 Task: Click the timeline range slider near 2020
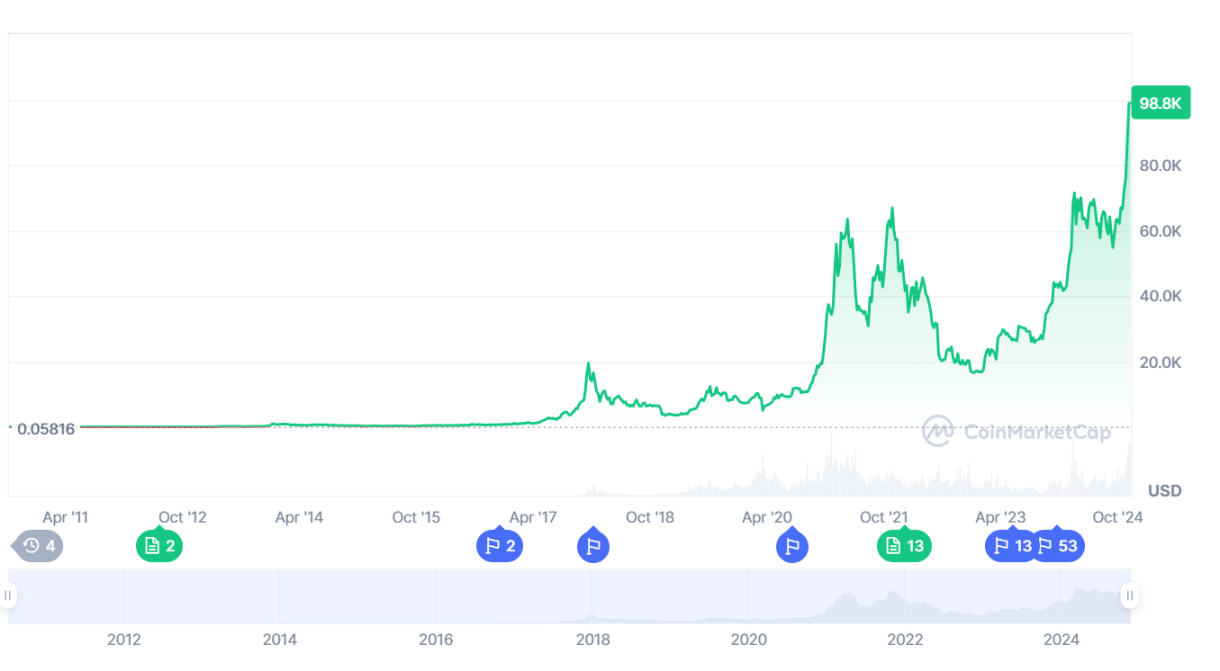(x=749, y=595)
